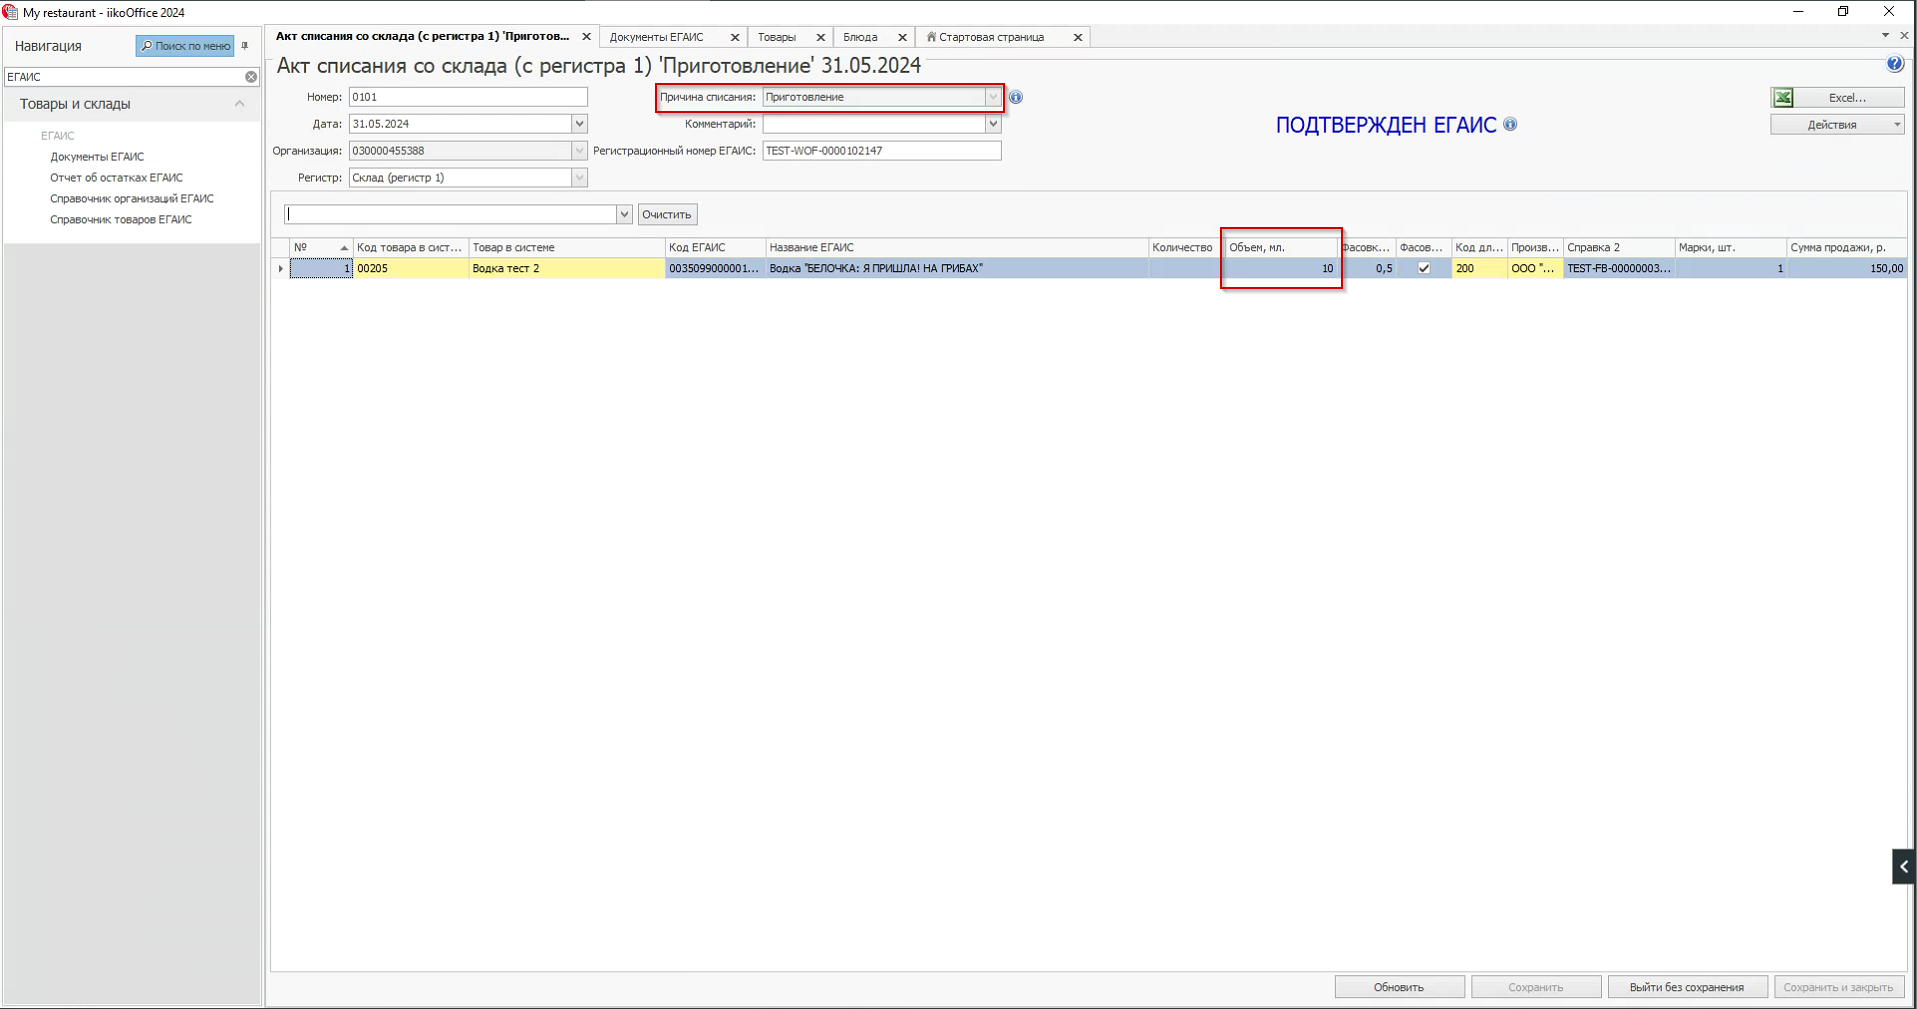
Task: Open Справочник товаров ЕГАИС
Action: (x=121, y=220)
